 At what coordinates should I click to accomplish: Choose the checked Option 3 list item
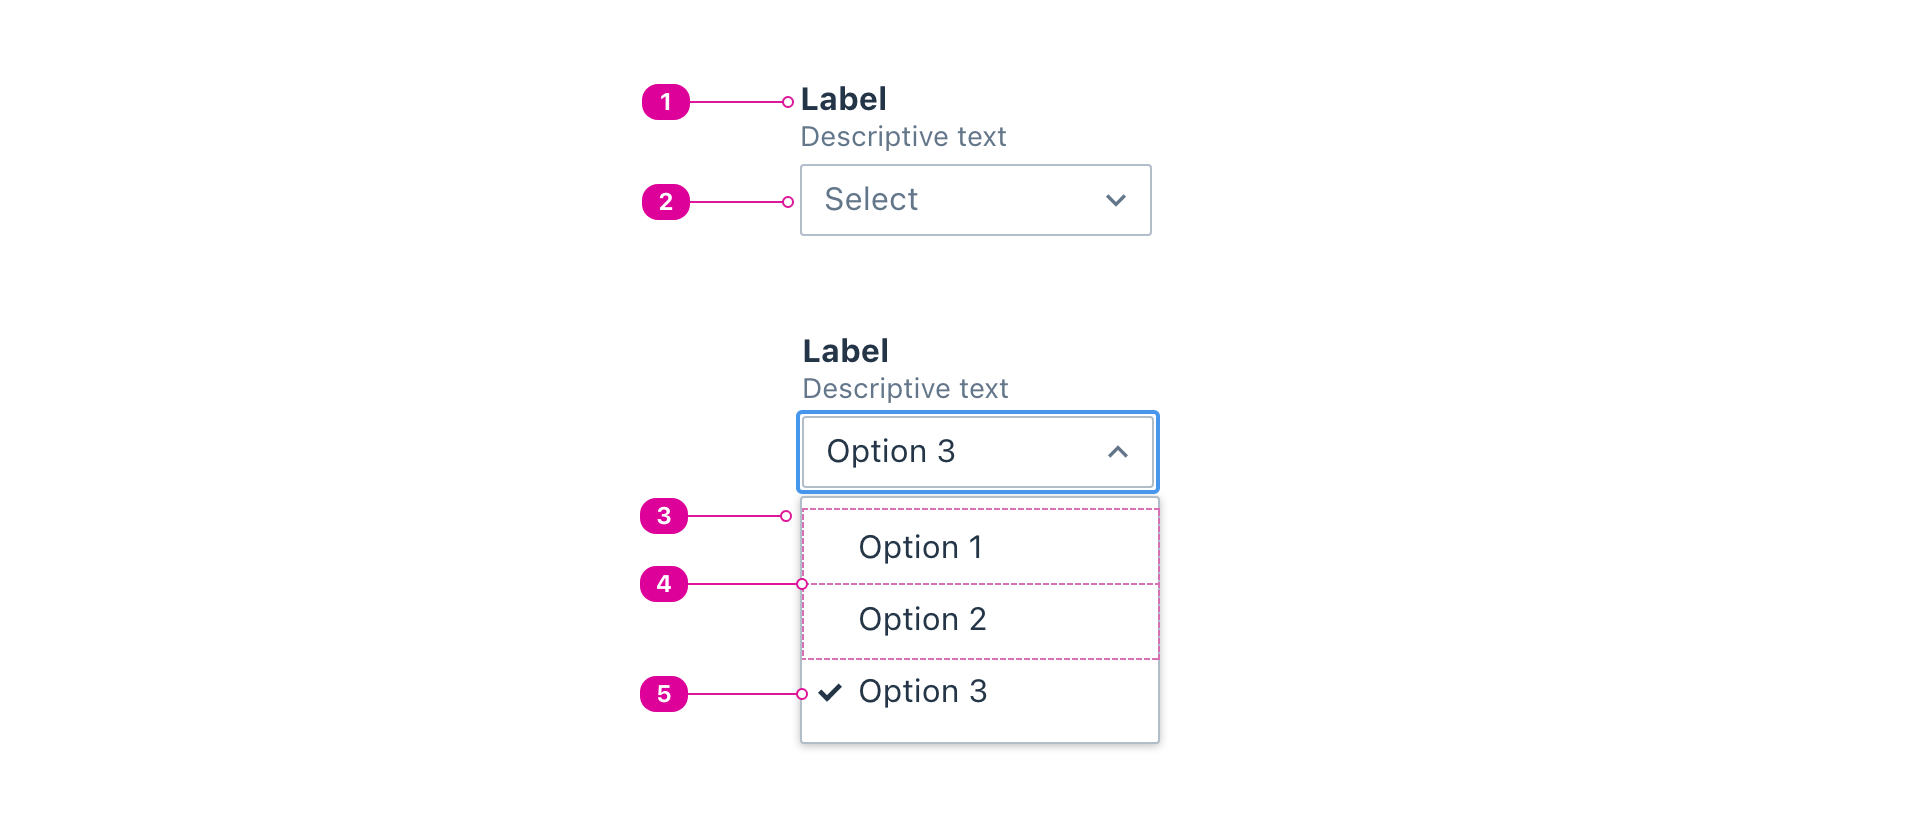(922, 692)
